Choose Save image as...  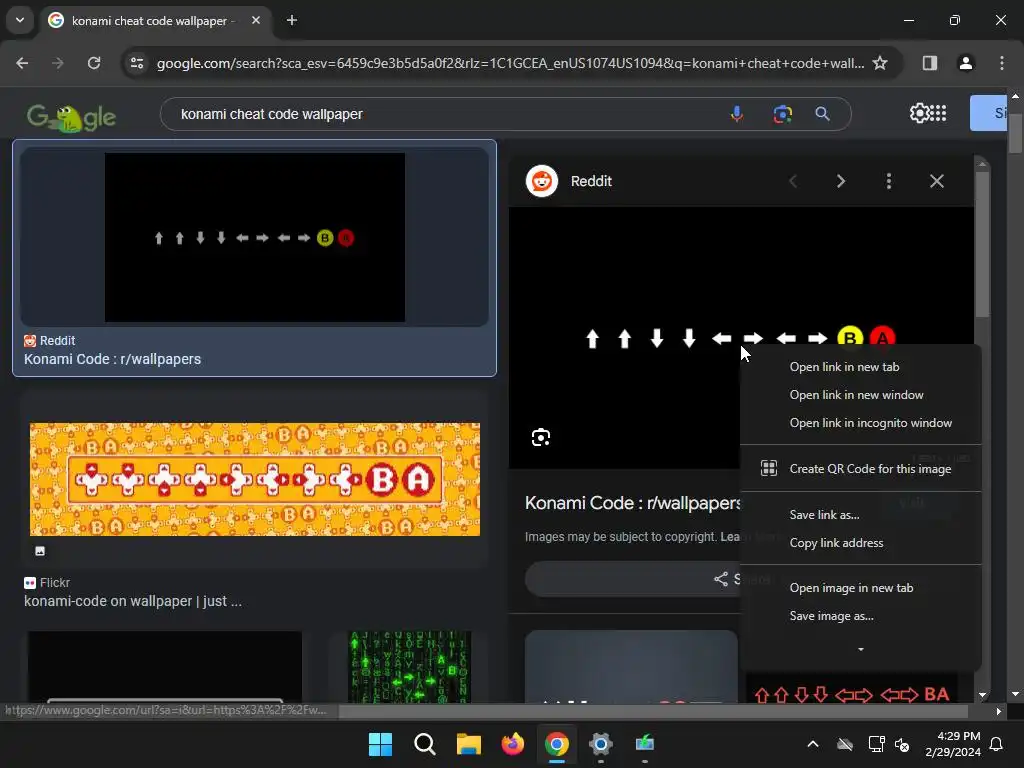pos(861,616)
